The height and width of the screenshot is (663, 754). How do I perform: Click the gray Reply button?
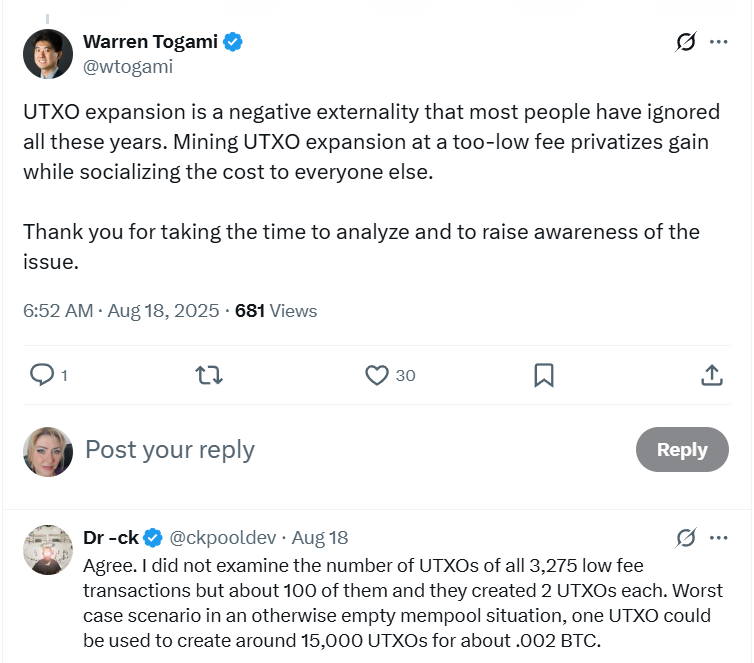click(682, 450)
